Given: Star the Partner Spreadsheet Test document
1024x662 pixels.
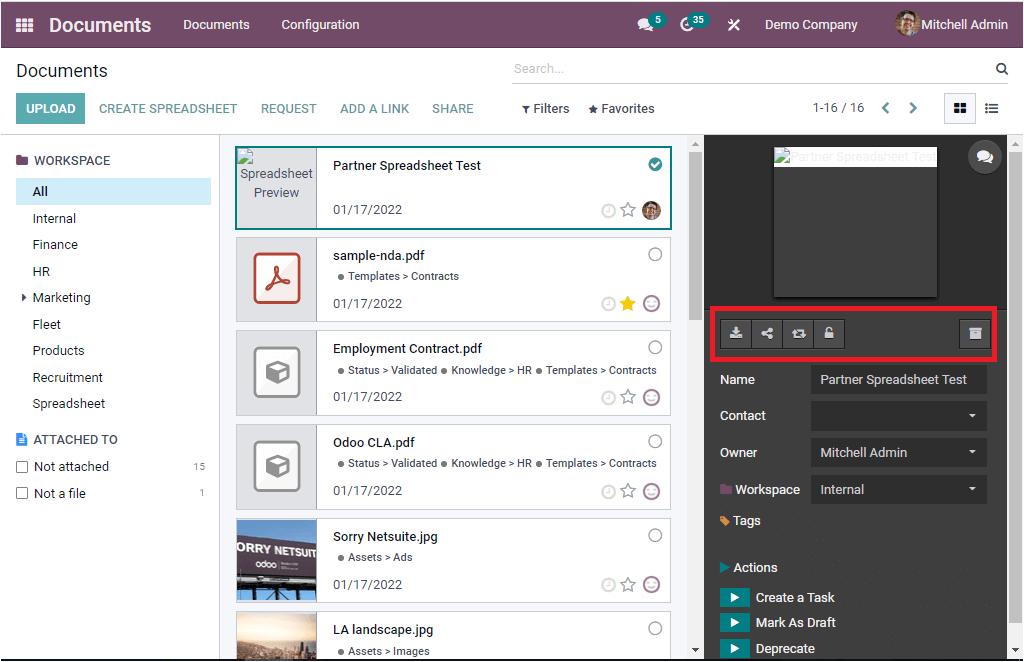Looking at the screenshot, I should point(628,210).
